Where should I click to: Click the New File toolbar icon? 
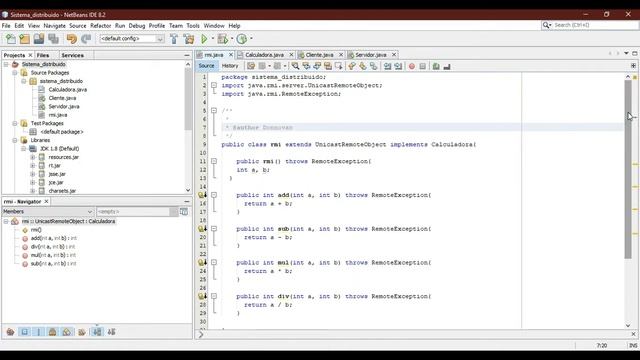(x=11, y=39)
